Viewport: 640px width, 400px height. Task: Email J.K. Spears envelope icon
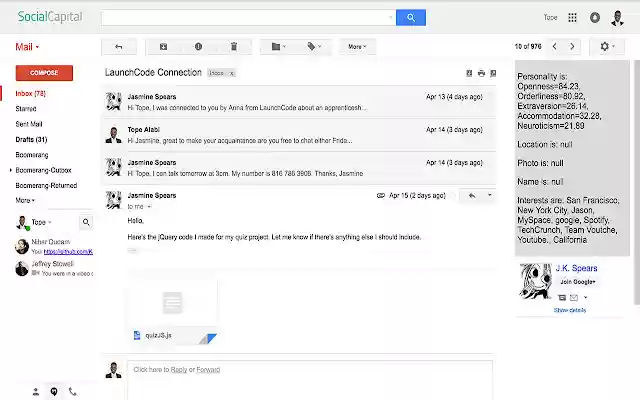tap(574, 298)
